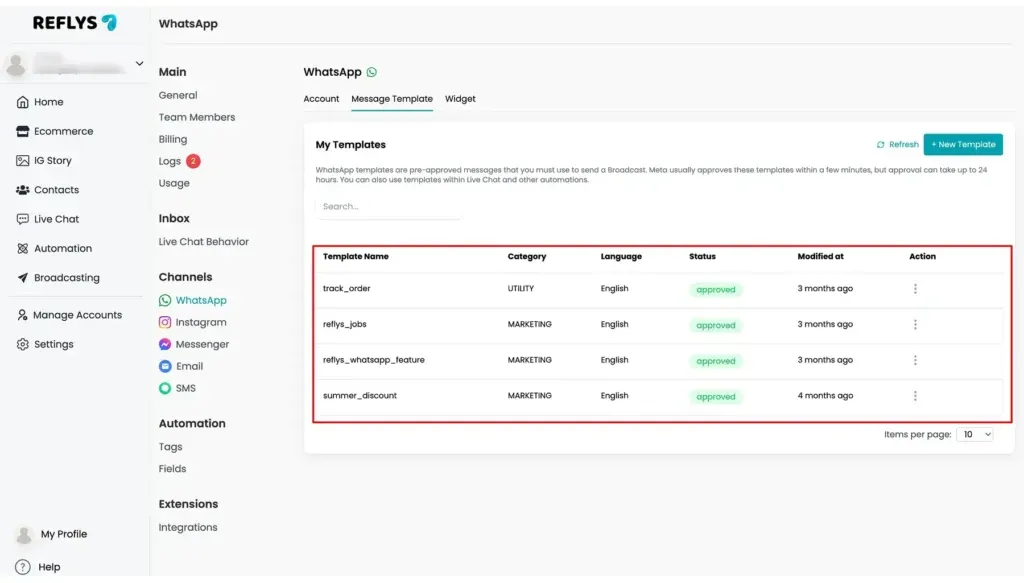The height and width of the screenshot is (583, 1024).
Task: Click the New Template button
Action: 963,144
